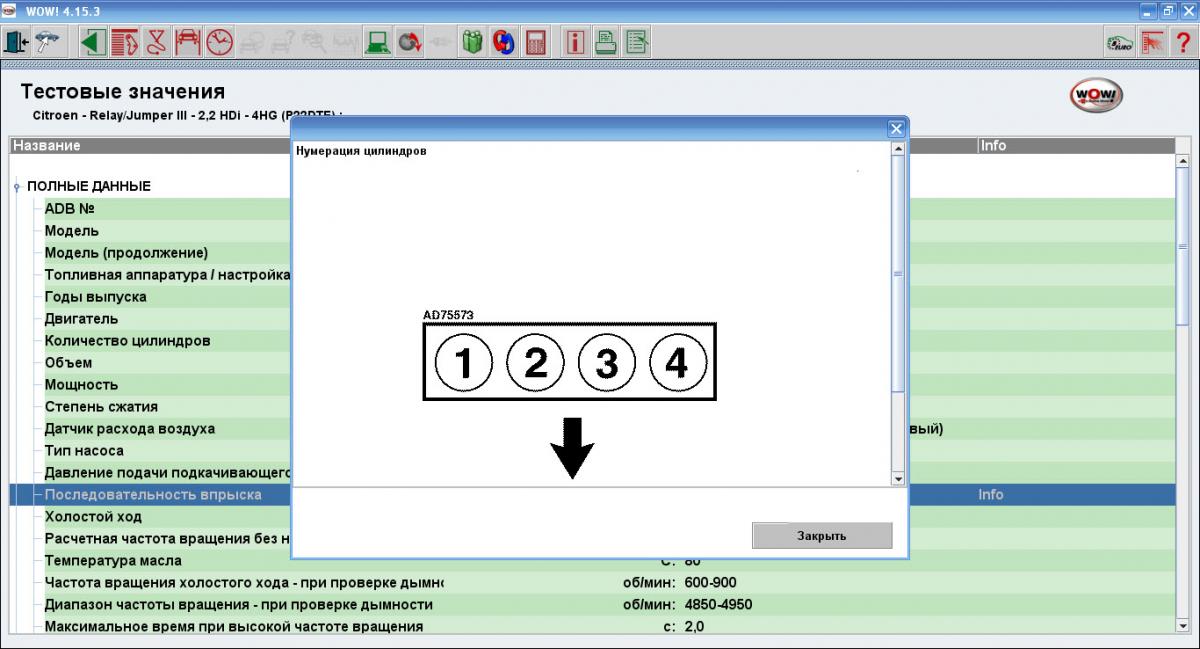
Task: Click the WOW! logo
Action: pyautogui.click(x=1097, y=96)
